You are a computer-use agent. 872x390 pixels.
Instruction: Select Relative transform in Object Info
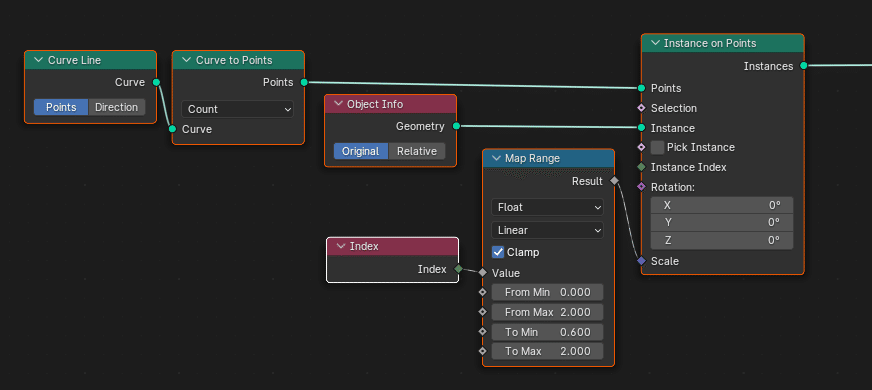[x=417, y=151]
